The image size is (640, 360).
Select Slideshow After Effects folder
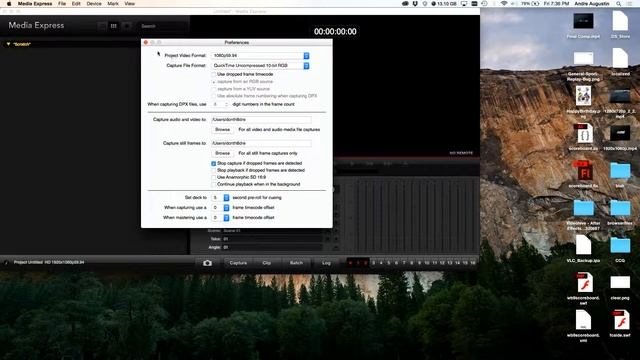click(583, 208)
